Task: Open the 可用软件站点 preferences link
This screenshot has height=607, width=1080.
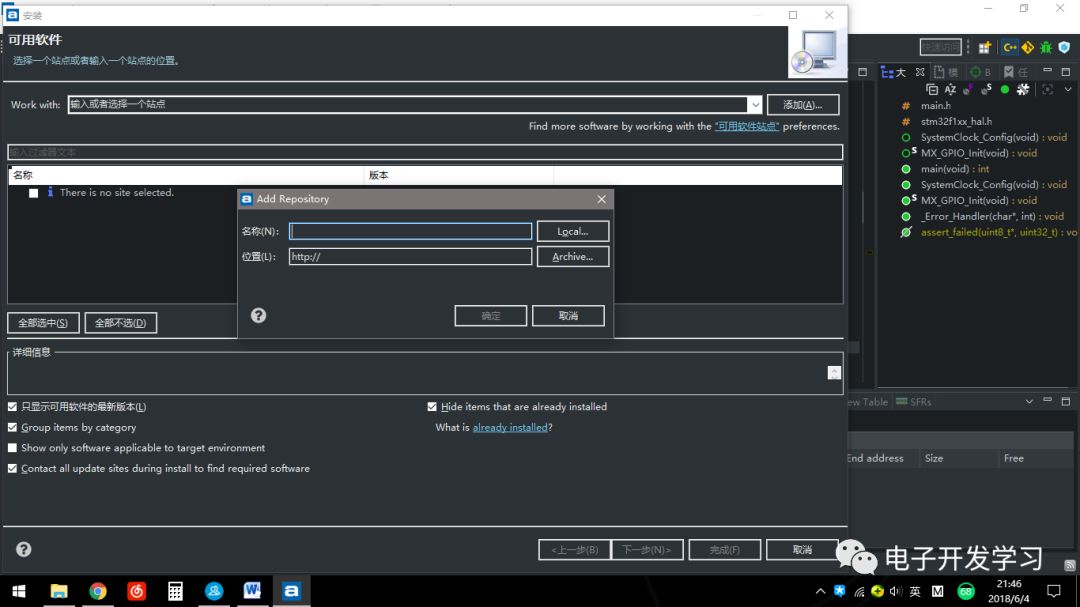Action: (x=747, y=126)
